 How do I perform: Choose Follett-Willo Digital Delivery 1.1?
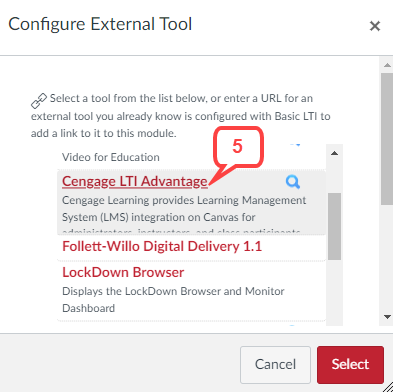pos(162,246)
